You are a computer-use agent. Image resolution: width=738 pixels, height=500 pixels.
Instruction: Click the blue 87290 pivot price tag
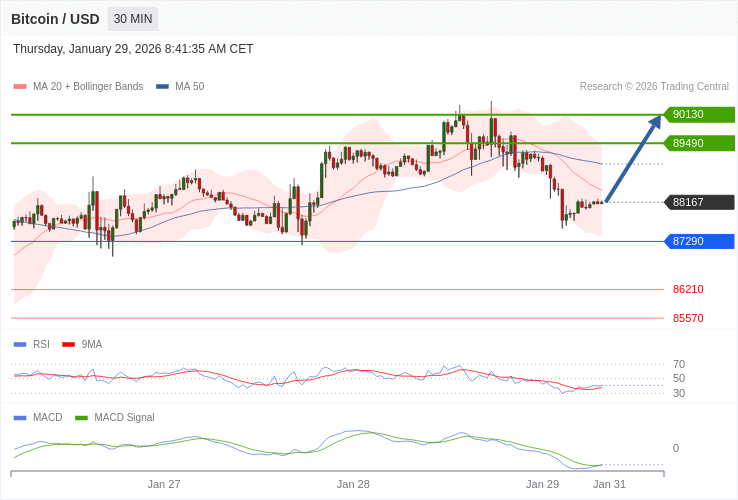pos(699,241)
